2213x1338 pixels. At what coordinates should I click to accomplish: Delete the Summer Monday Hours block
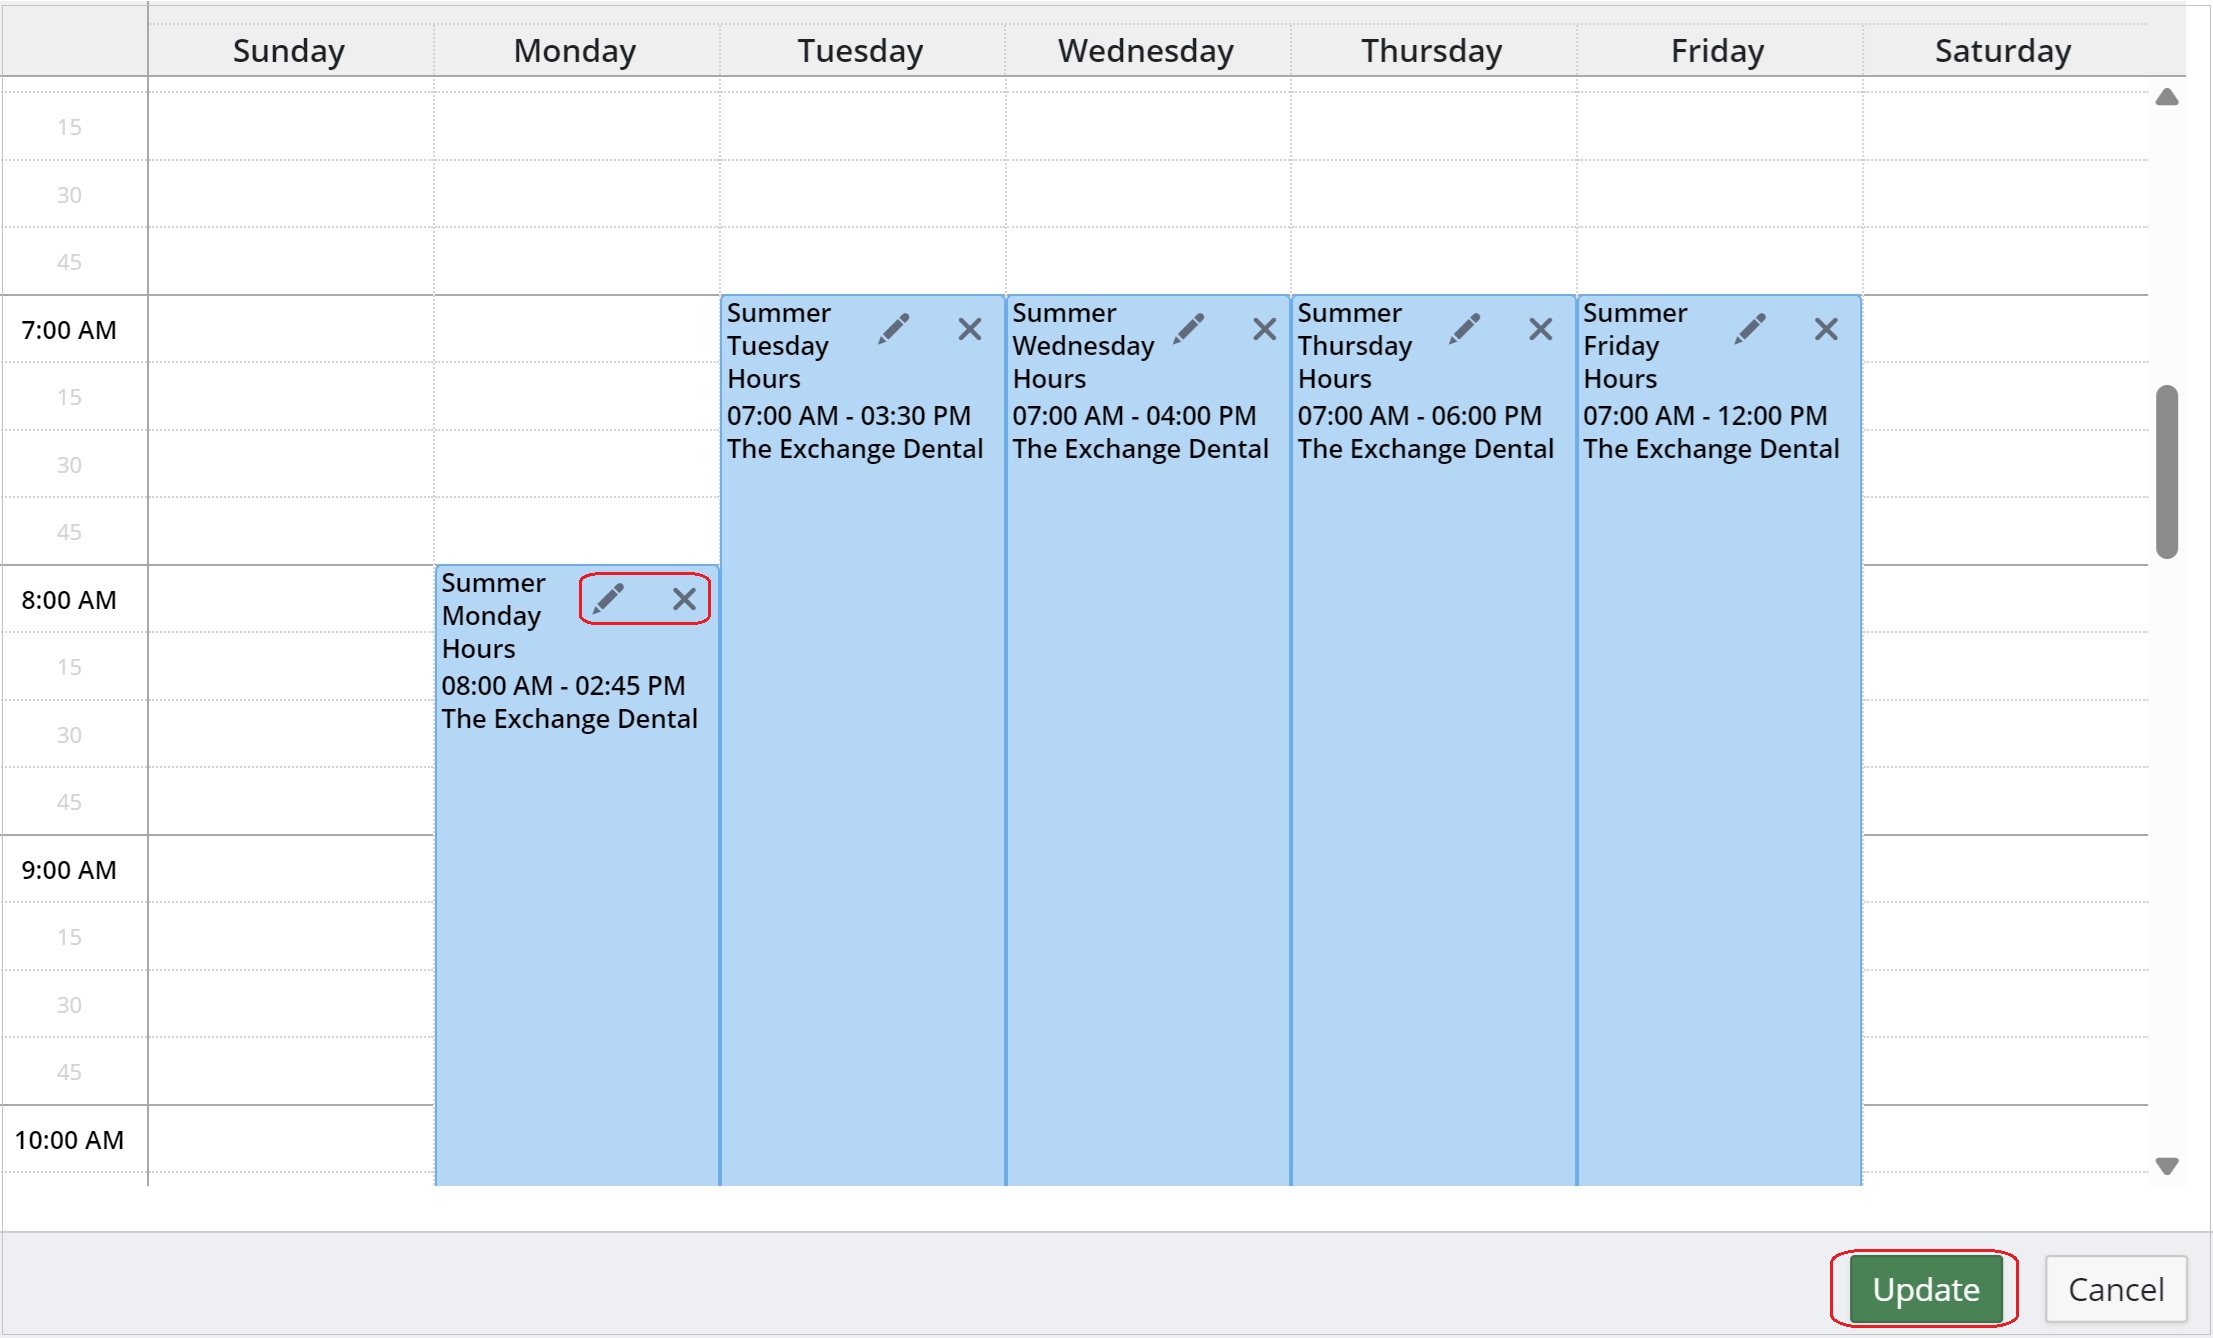click(684, 599)
